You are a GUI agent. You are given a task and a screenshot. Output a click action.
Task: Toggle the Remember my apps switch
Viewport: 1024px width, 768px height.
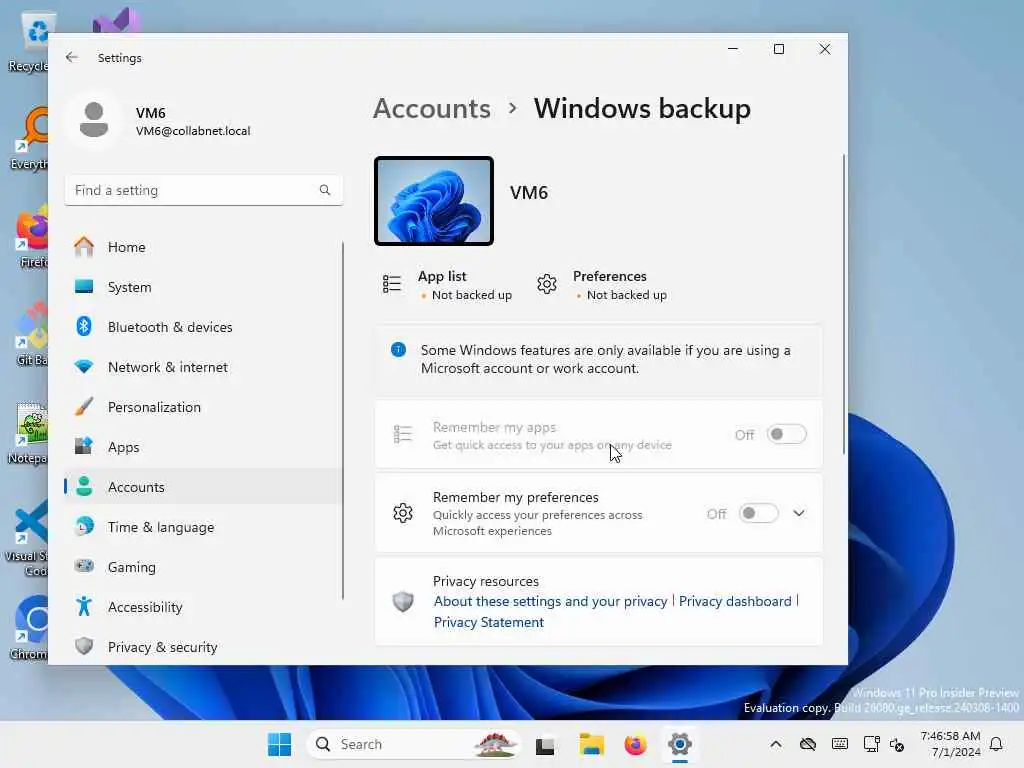tap(787, 434)
